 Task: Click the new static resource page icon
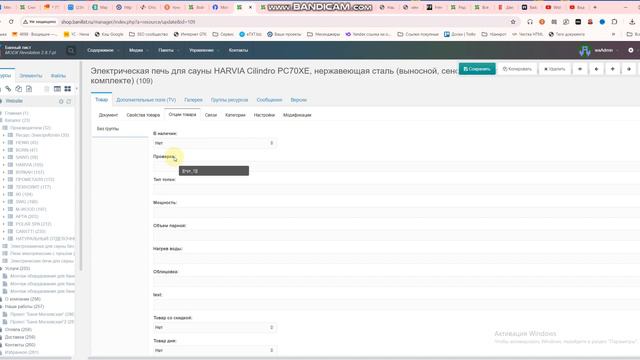29,89
